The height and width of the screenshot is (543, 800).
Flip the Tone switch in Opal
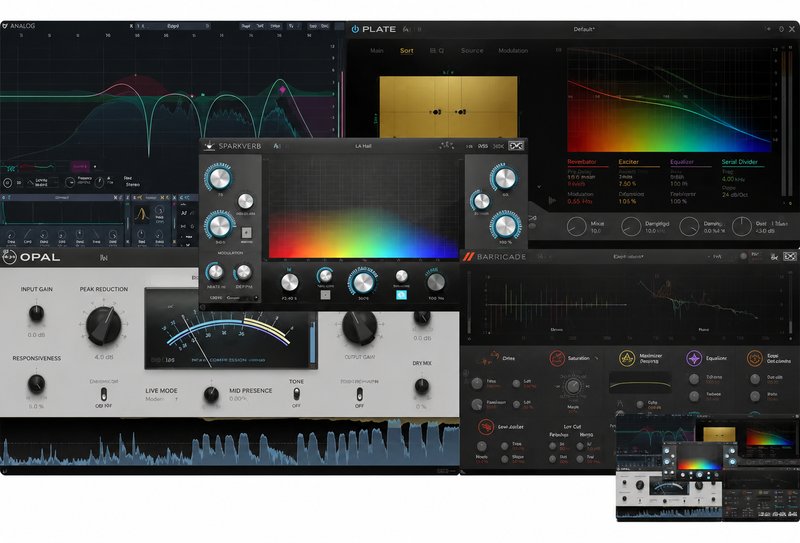[x=296, y=394]
